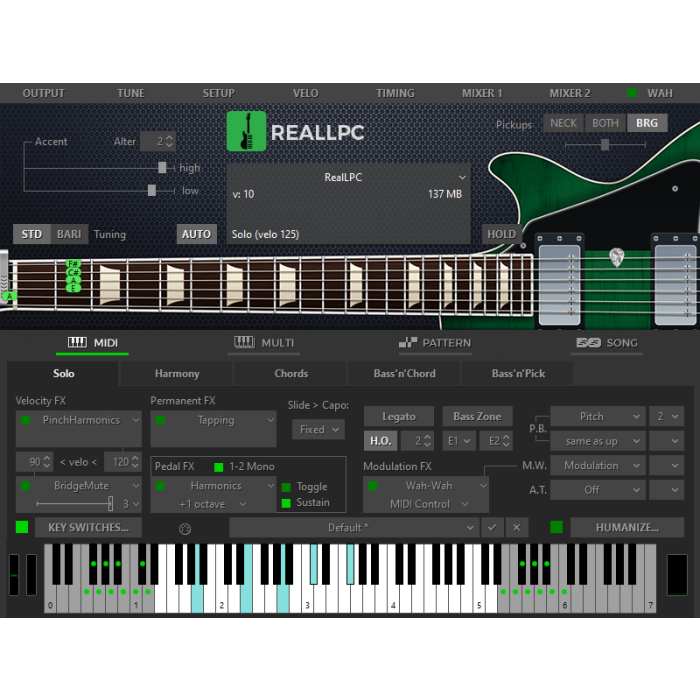Viewport: 700px width, 700px height.
Task: Switch to the Bass'n'Chord tab
Action: [x=404, y=373]
